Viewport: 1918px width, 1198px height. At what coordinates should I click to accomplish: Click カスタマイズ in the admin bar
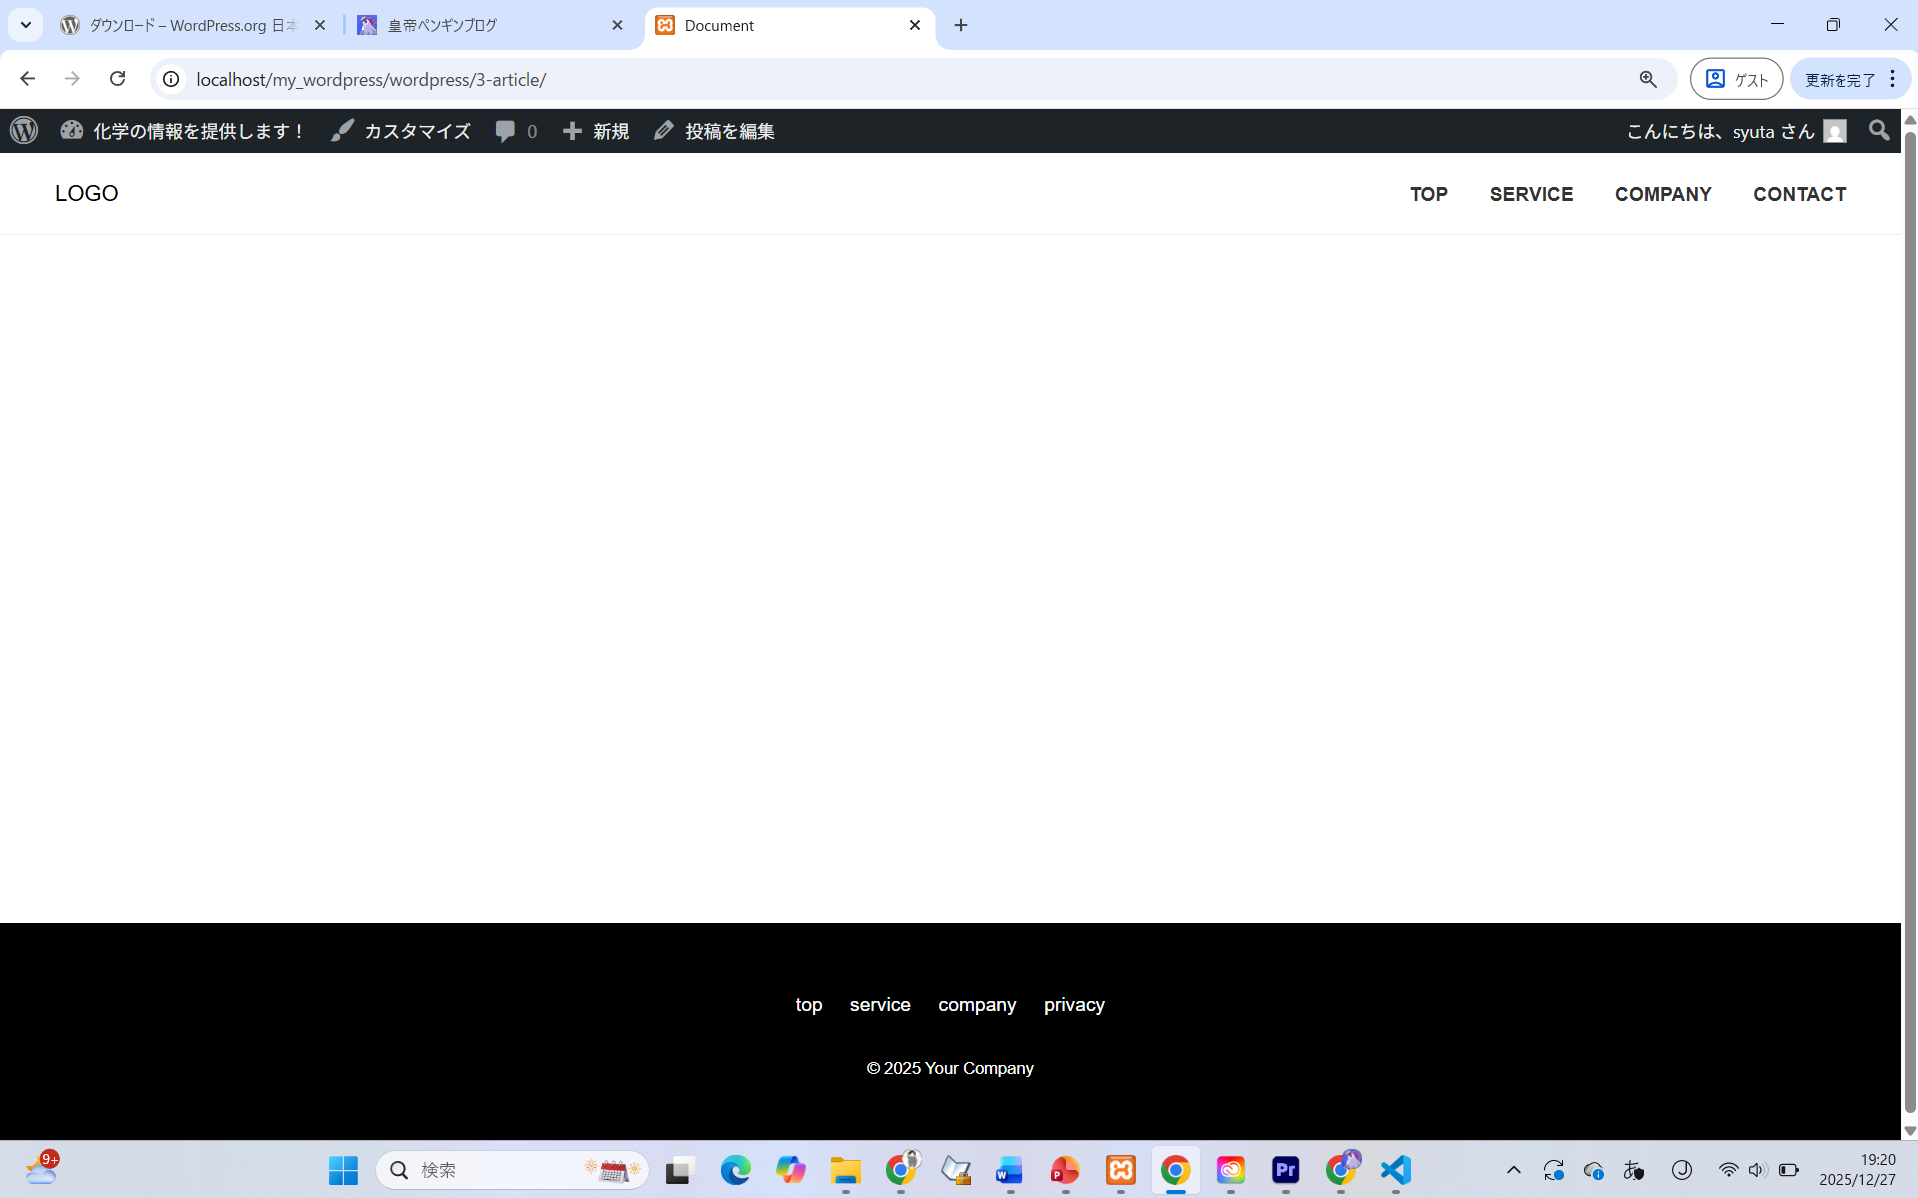(401, 131)
